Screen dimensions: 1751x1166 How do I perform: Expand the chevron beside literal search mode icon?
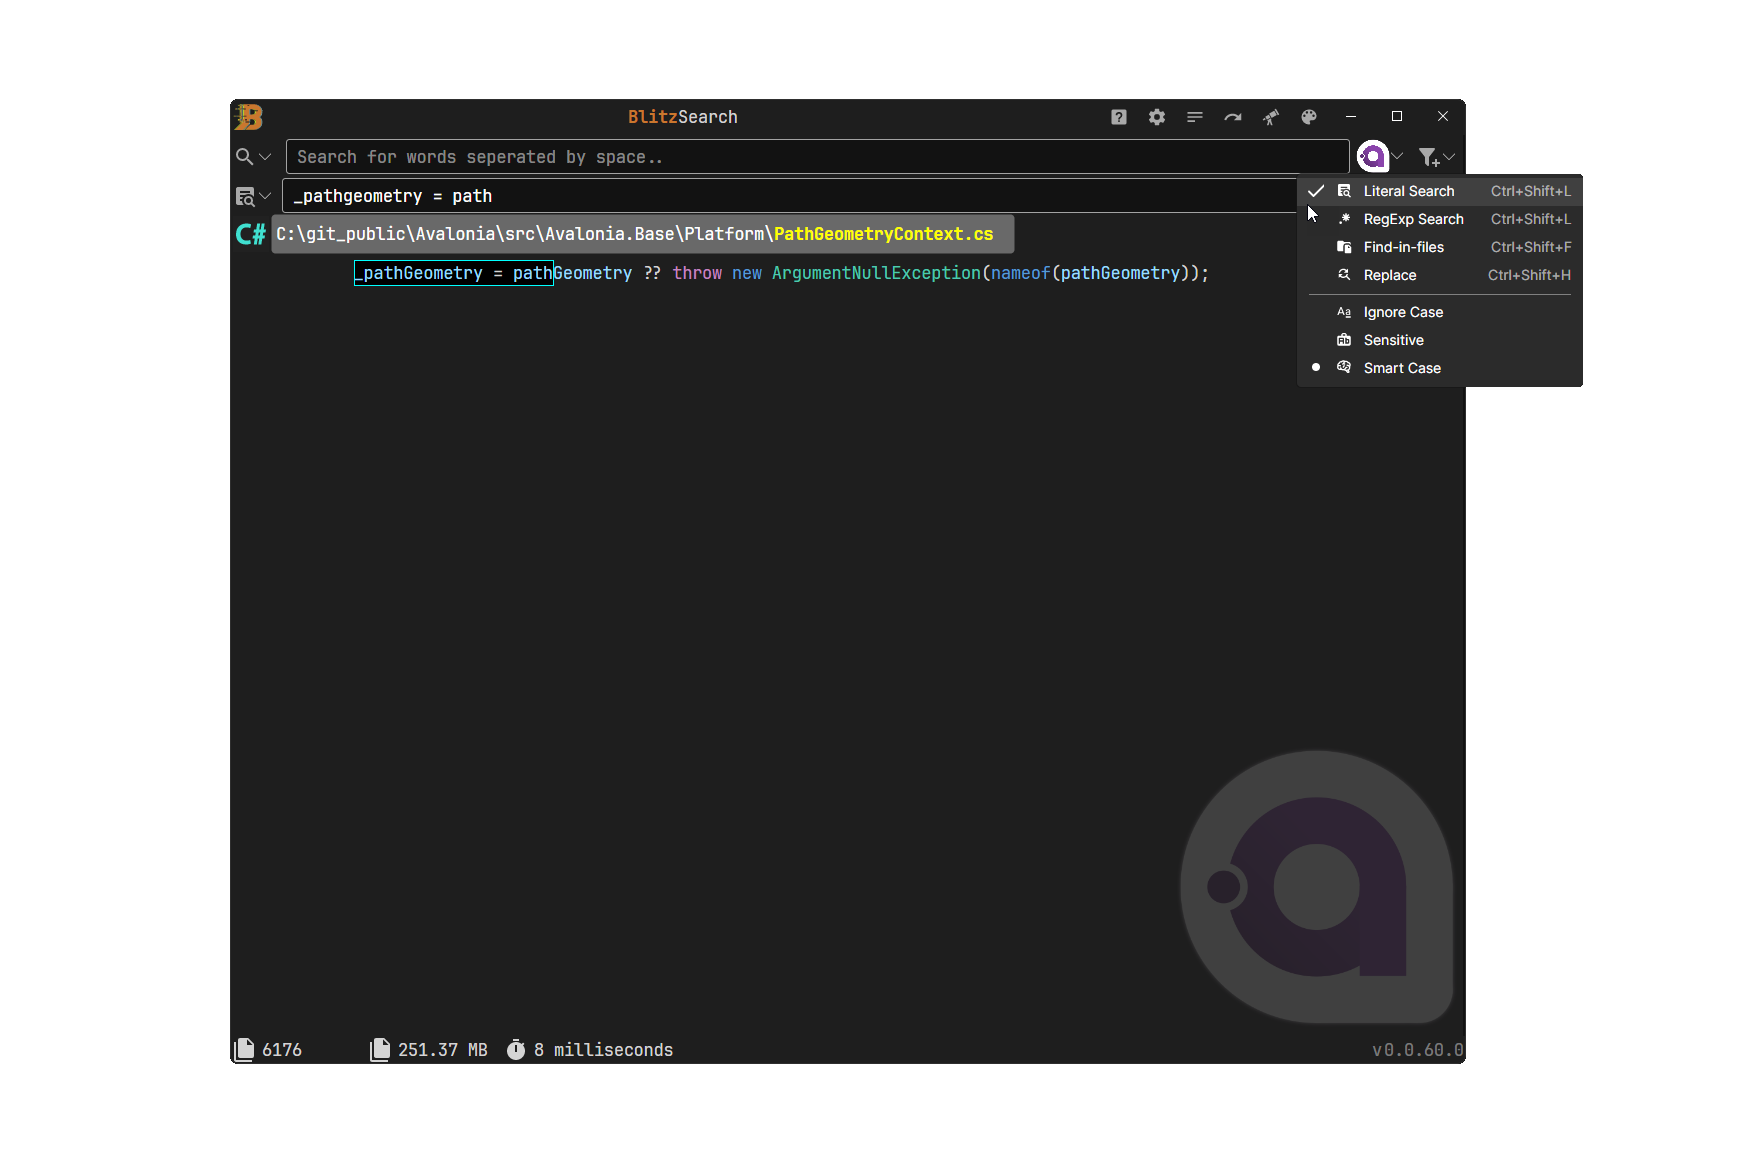[x=265, y=196]
